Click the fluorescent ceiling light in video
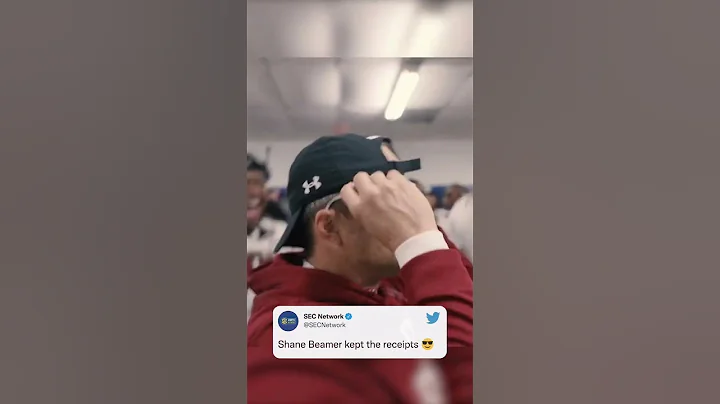The image size is (720, 404). point(402,94)
